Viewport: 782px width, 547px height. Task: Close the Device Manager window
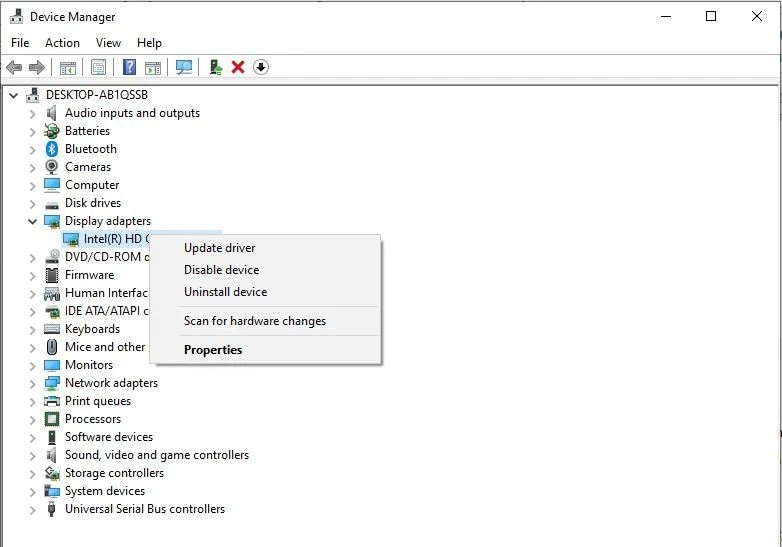757,16
